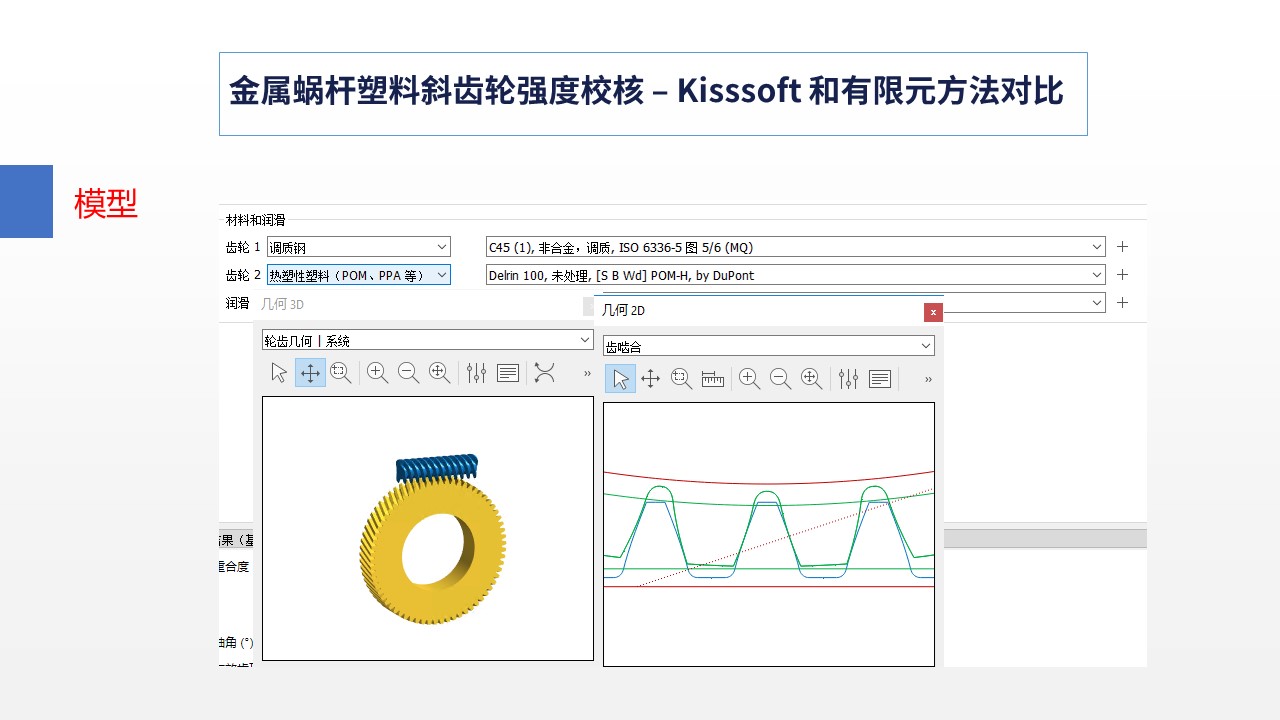Open the Delrin 100 material selection dropdown
The image size is (1280, 720).
pyautogui.click(x=795, y=275)
